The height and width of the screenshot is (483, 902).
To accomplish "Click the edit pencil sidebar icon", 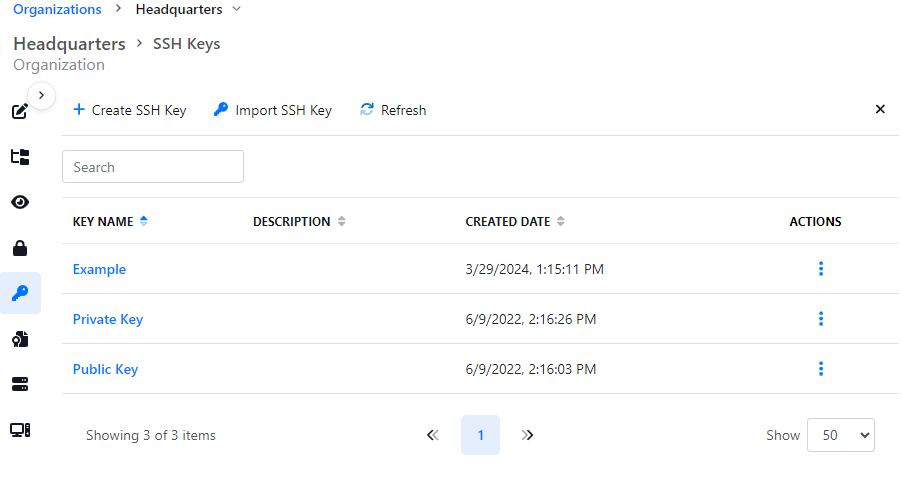I will [x=20, y=111].
